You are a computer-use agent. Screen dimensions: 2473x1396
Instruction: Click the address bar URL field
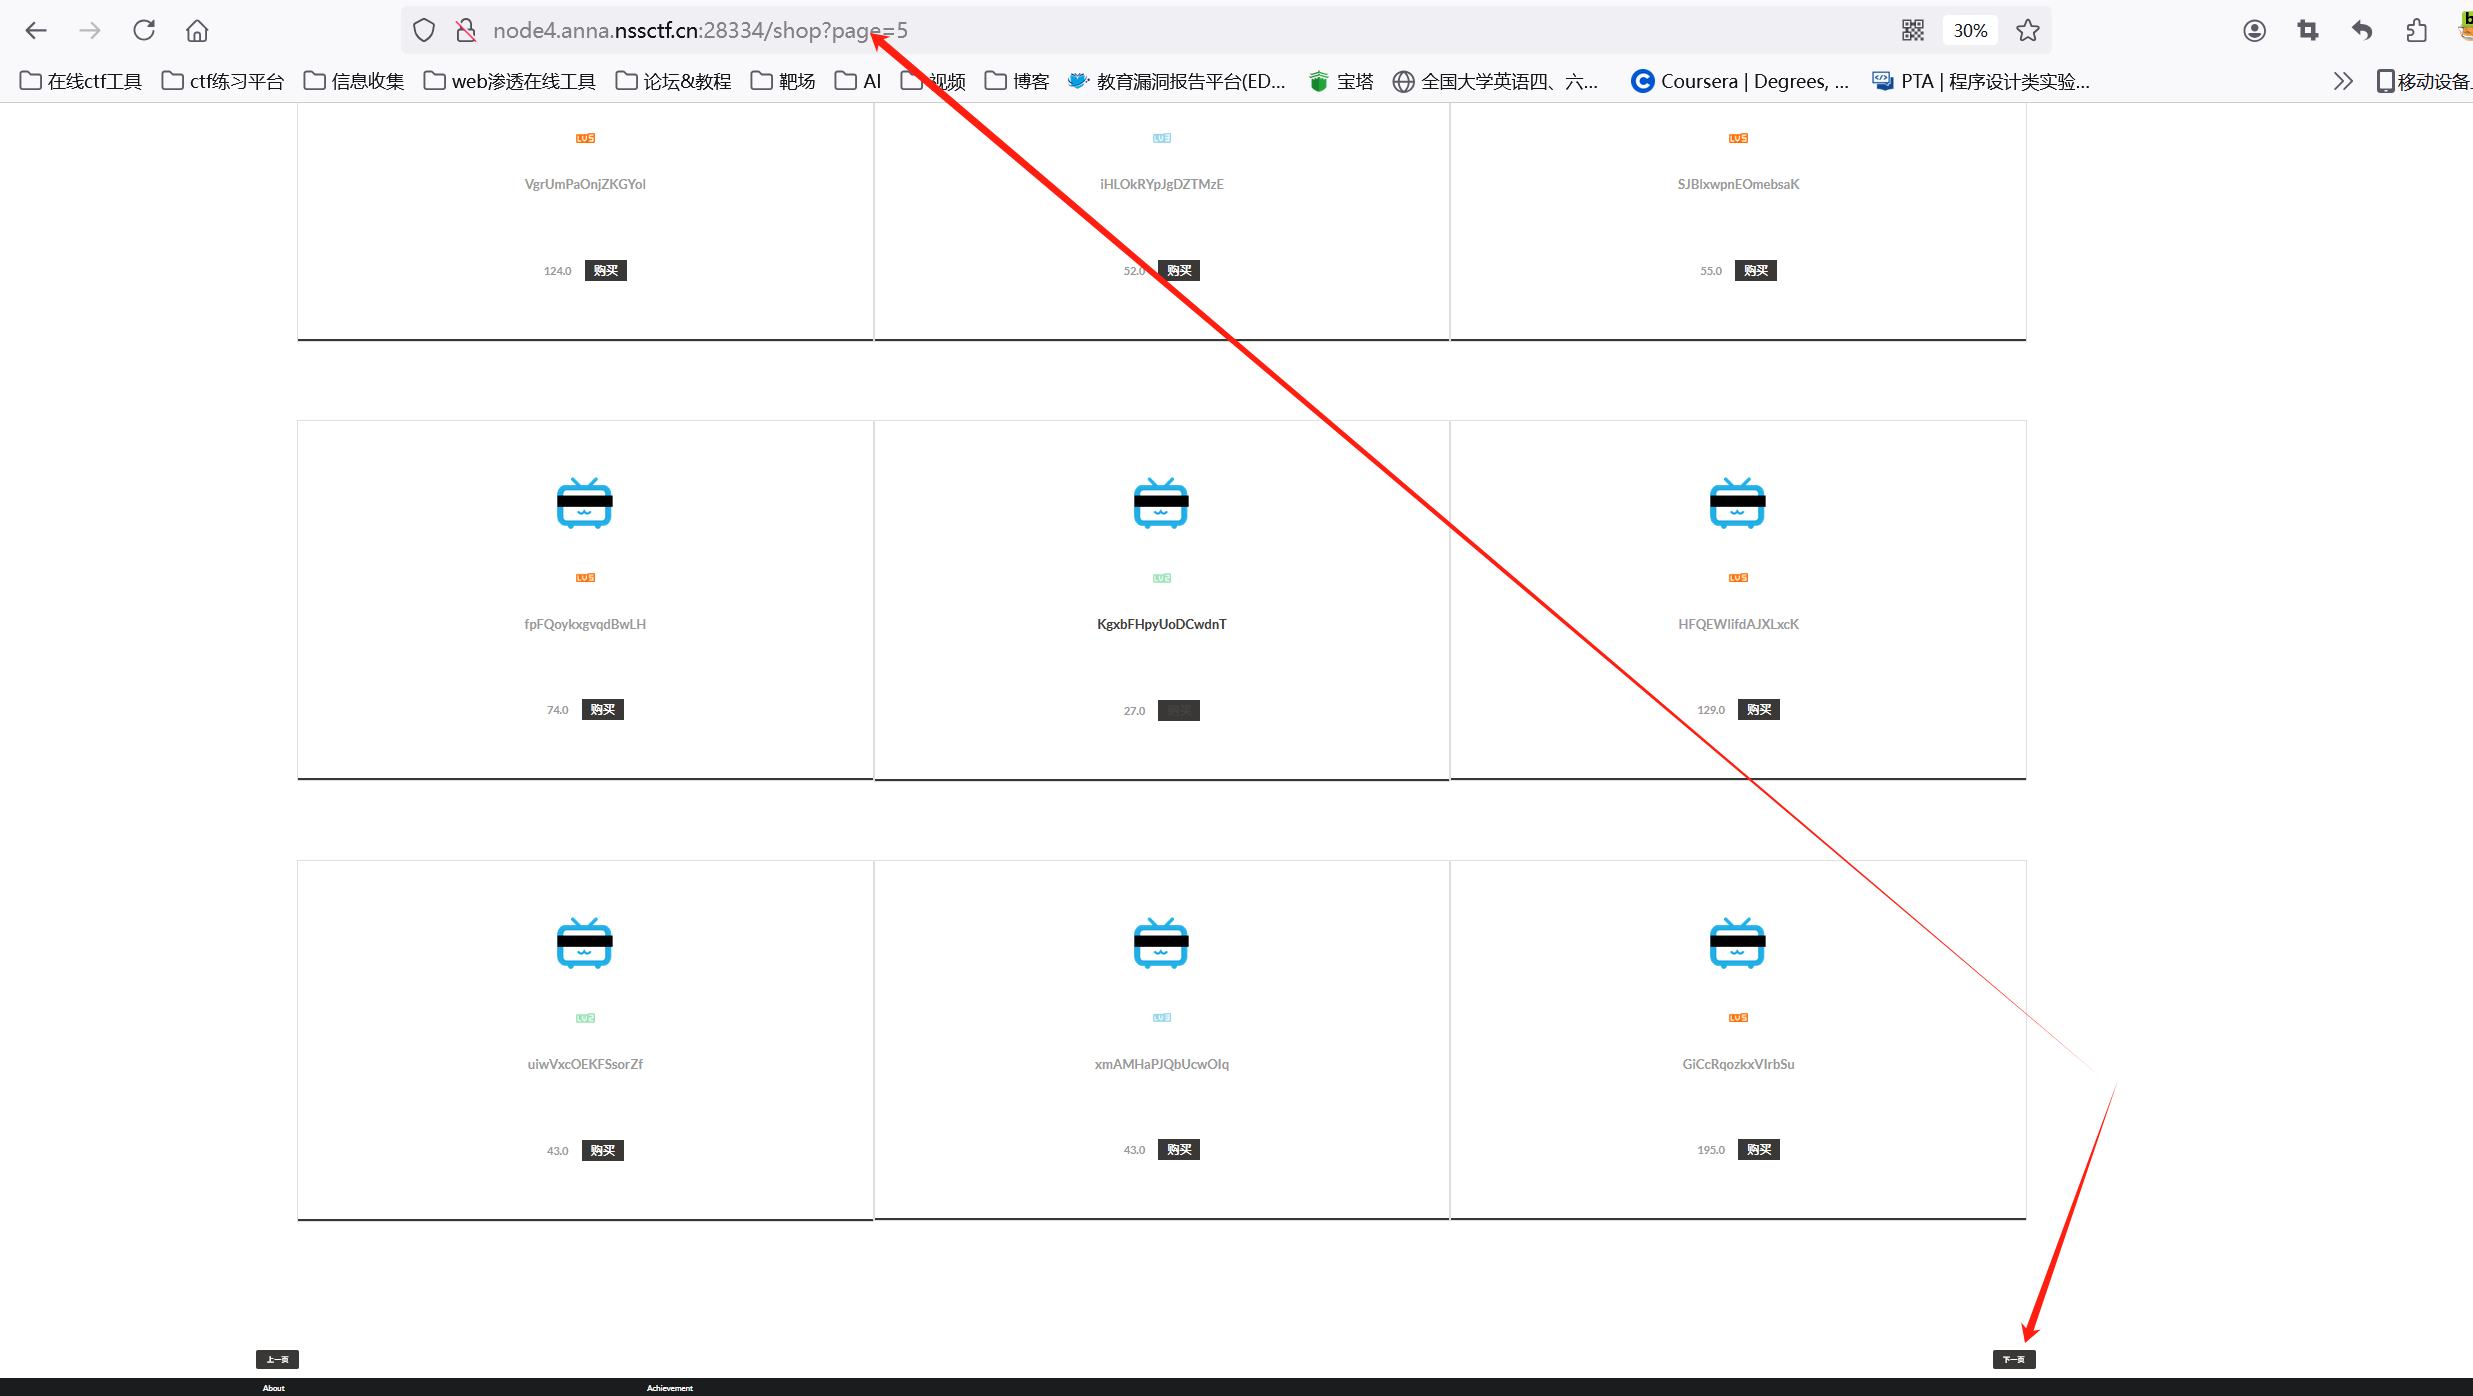(x=1100, y=30)
